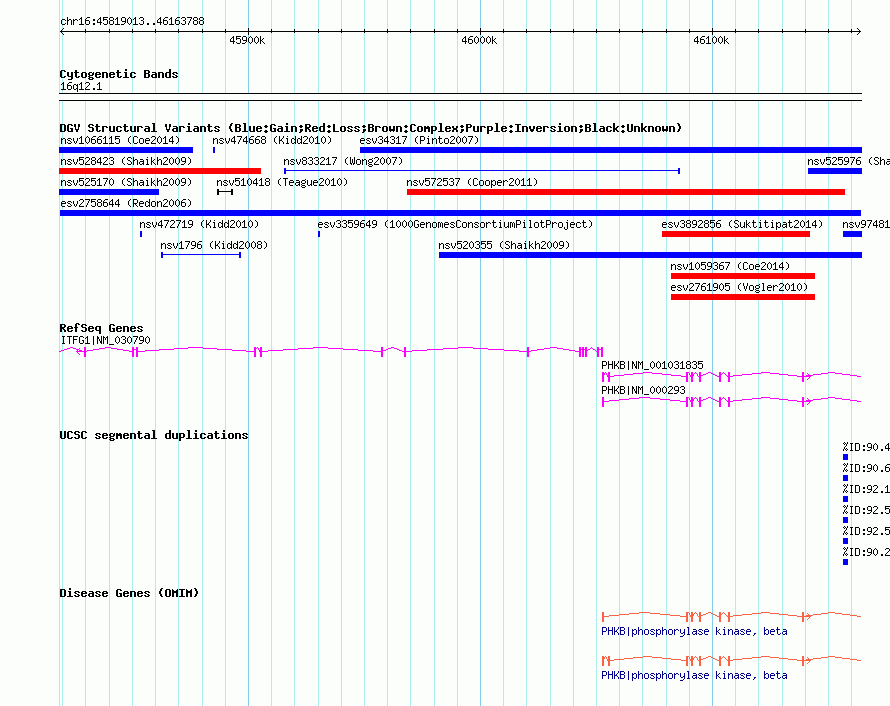Image resolution: width=890 pixels, height=706 pixels.
Task: Click the Disease Genes (OMIM) track title
Action: [129, 593]
